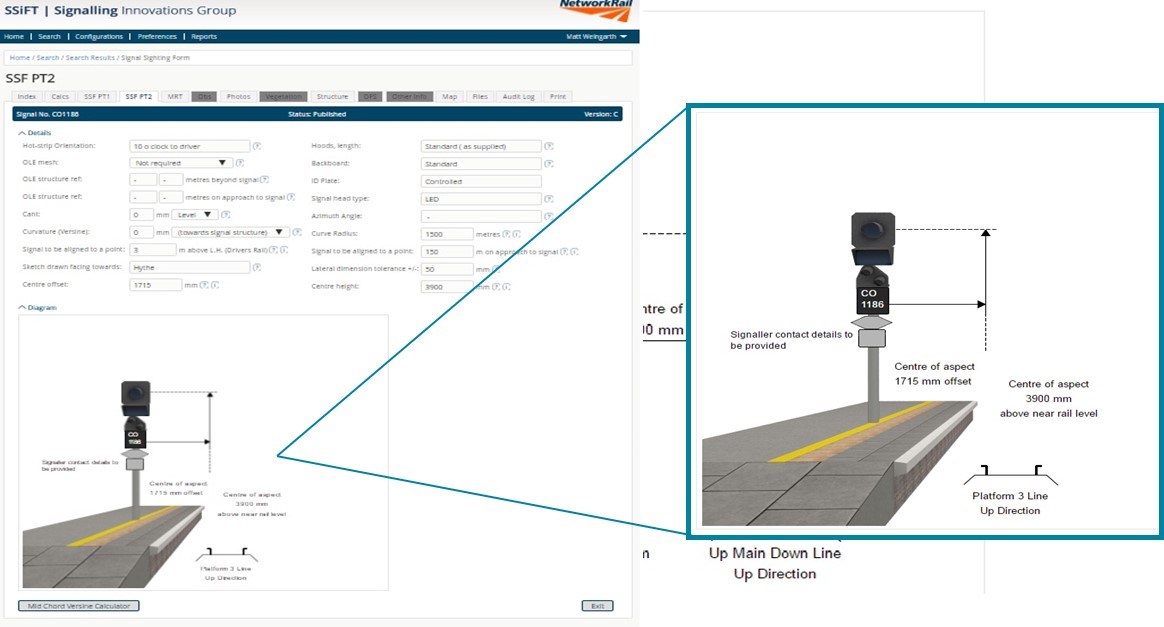Follow the Search Results breadcrumb link

90,58
